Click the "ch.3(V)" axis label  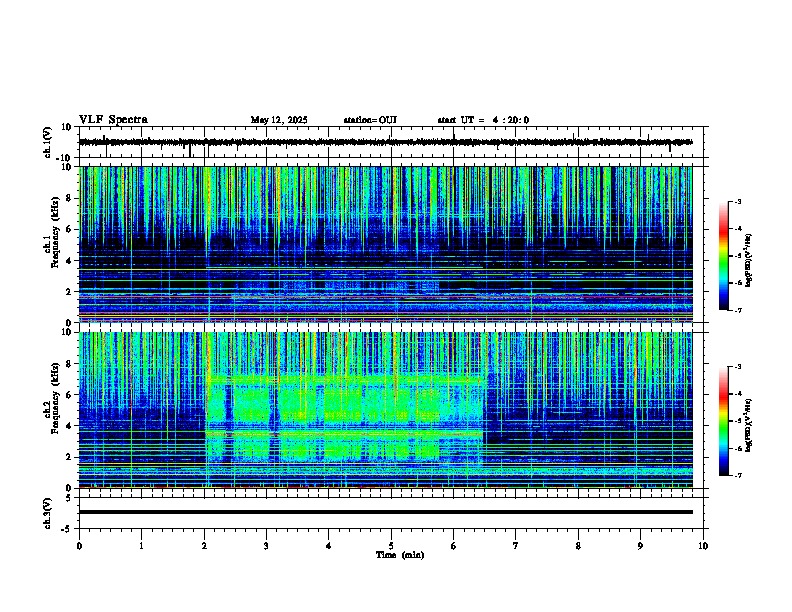pyautogui.click(x=48, y=513)
